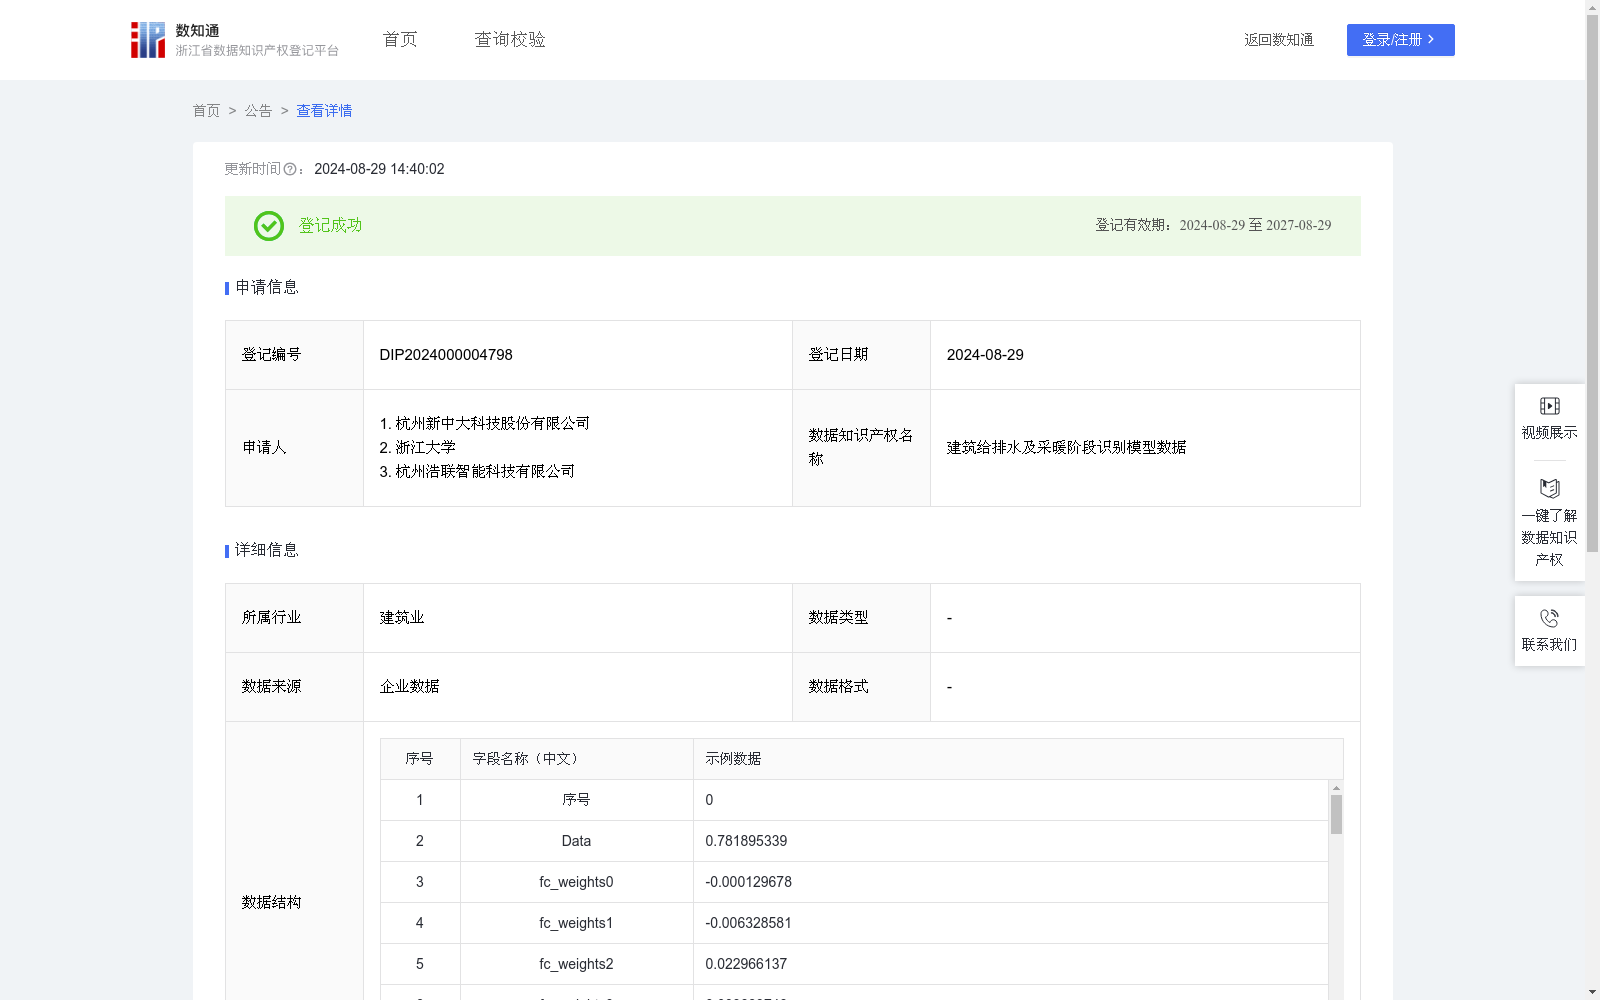This screenshot has height=1000, width=1600.
Task: Click the name 建筑给排水及采暖阶段识别模型数据
Action: click(x=1066, y=448)
